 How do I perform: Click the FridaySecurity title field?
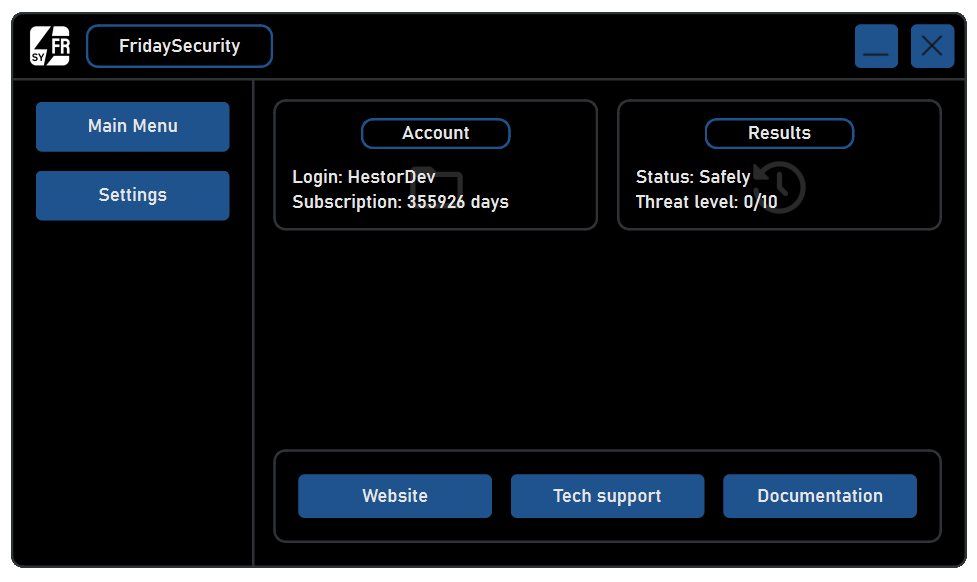click(x=178, y=45)
